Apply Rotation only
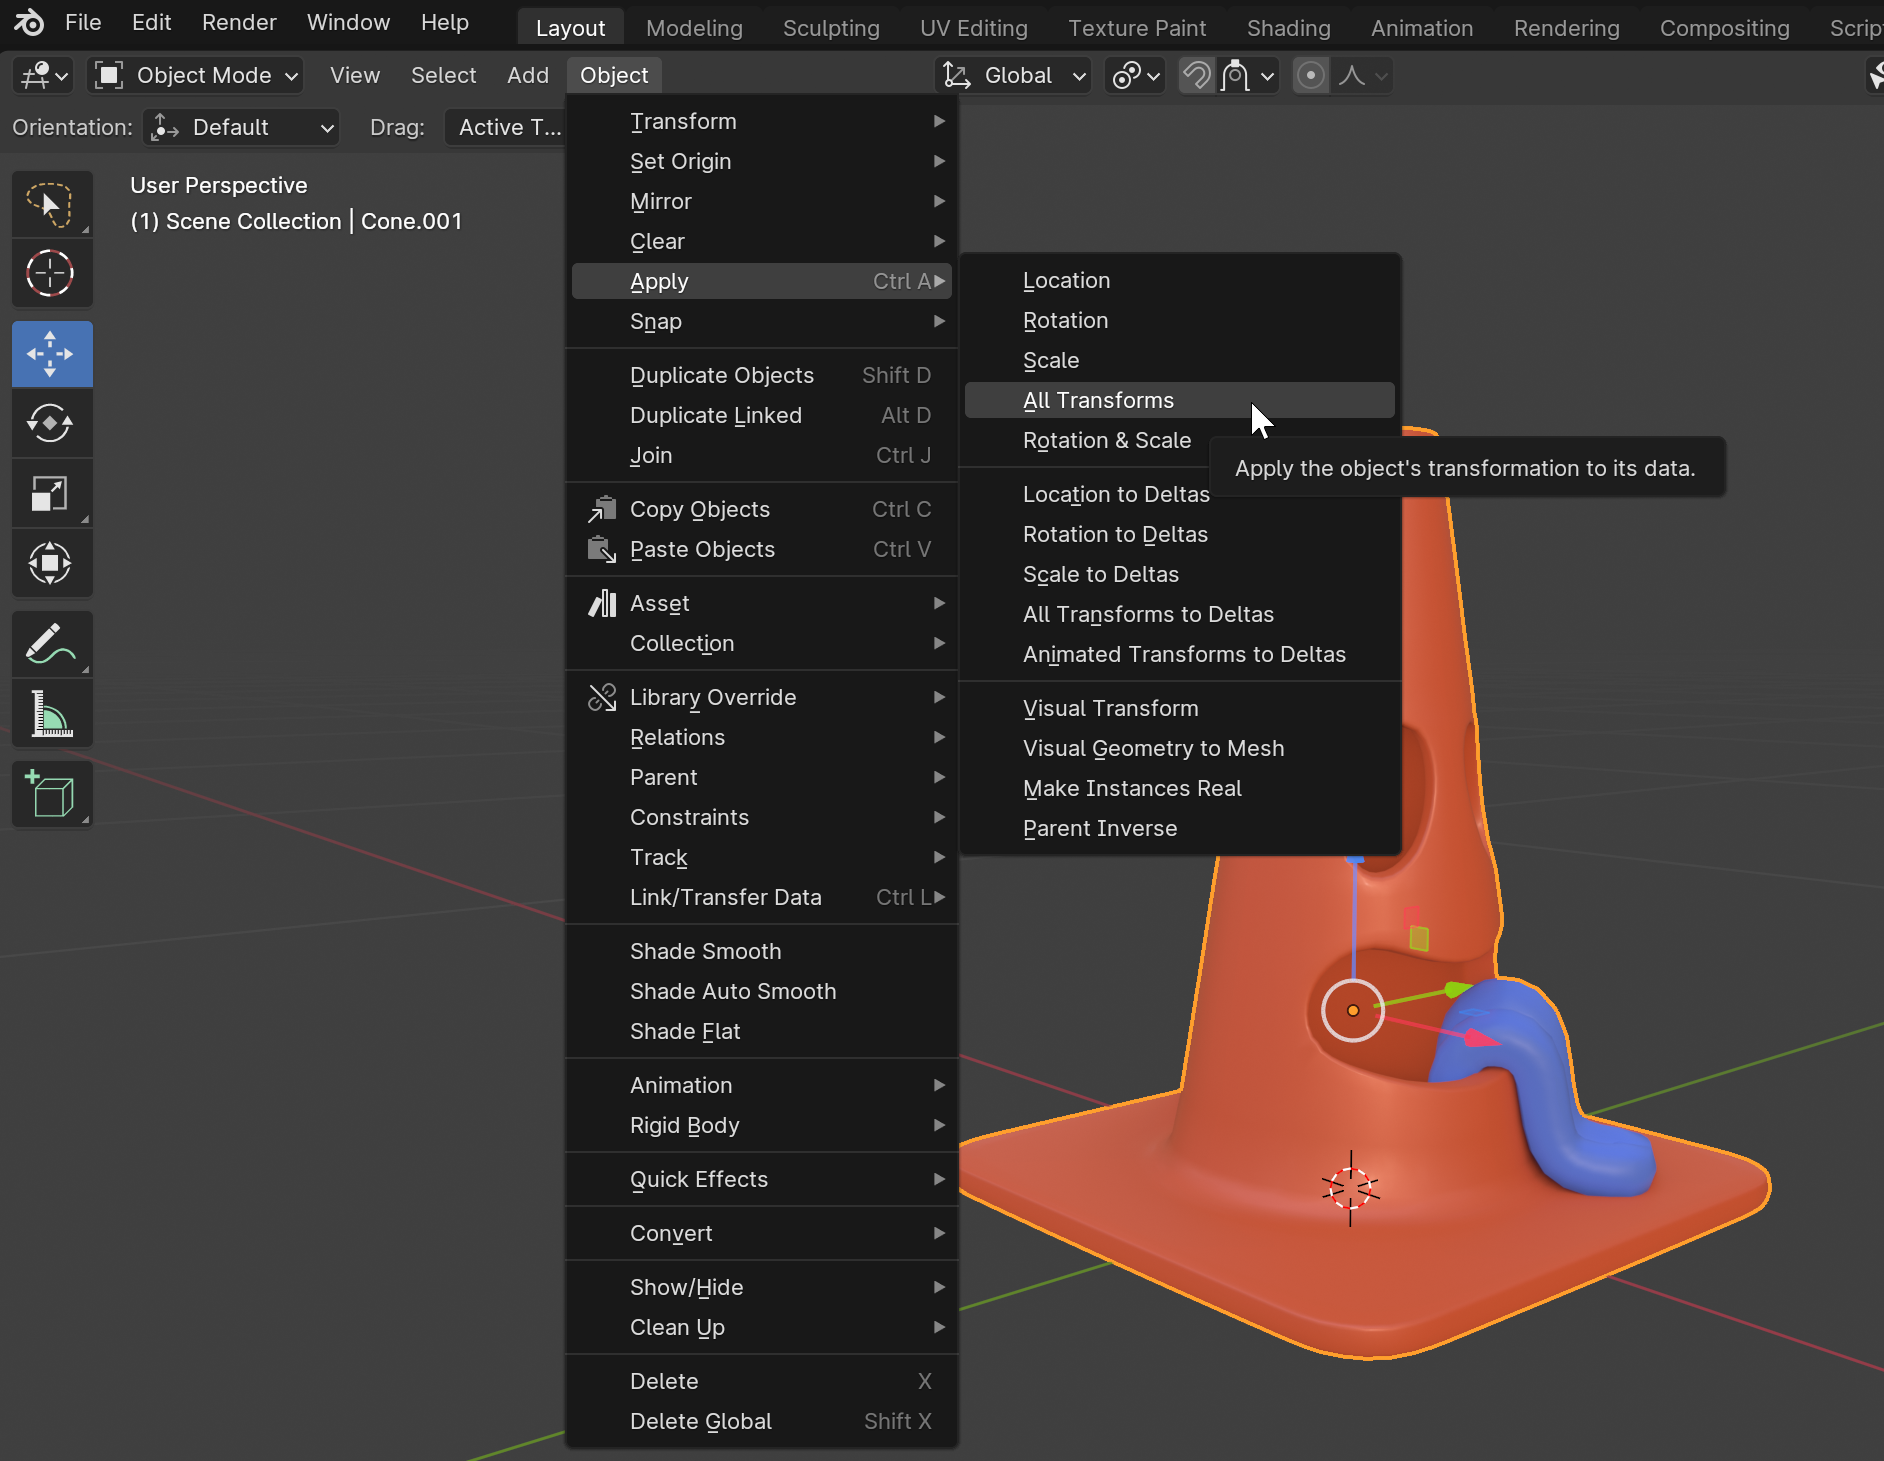Viewport: 1884px width, 1461px height. point(1180,320)
